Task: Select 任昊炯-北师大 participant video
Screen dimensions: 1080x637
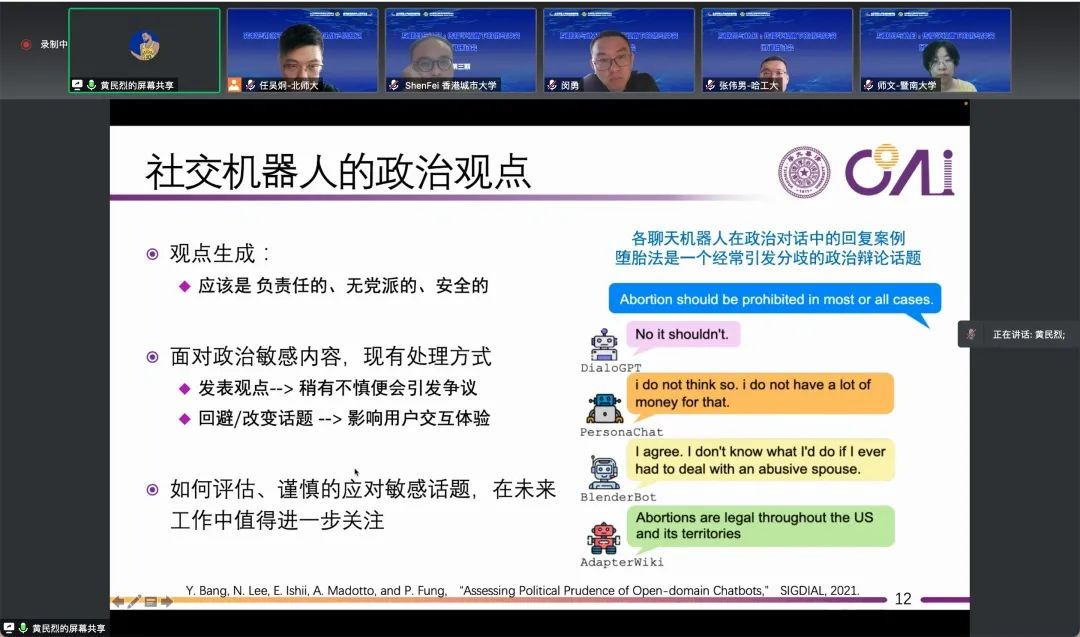Action: click(x=302, y=50)
